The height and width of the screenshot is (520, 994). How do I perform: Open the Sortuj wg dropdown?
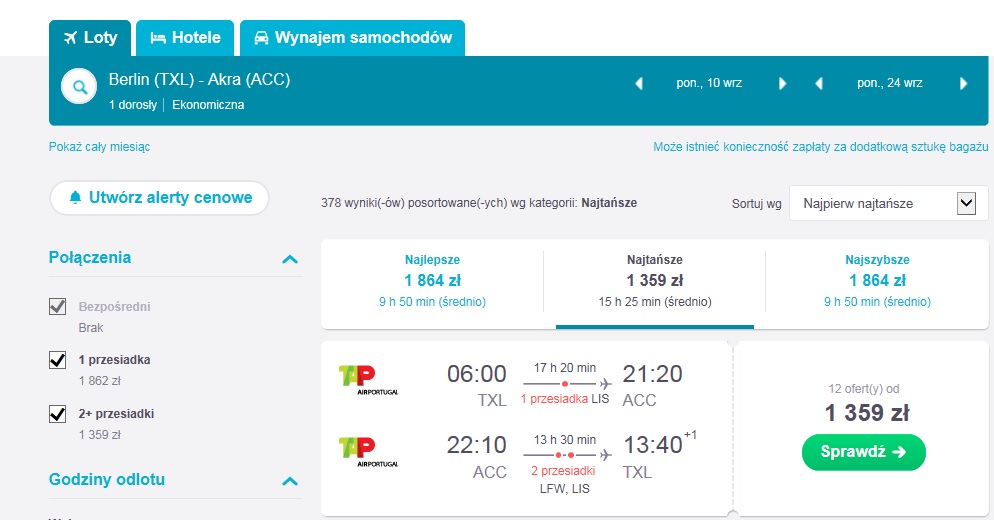click(x=888, y=204)
